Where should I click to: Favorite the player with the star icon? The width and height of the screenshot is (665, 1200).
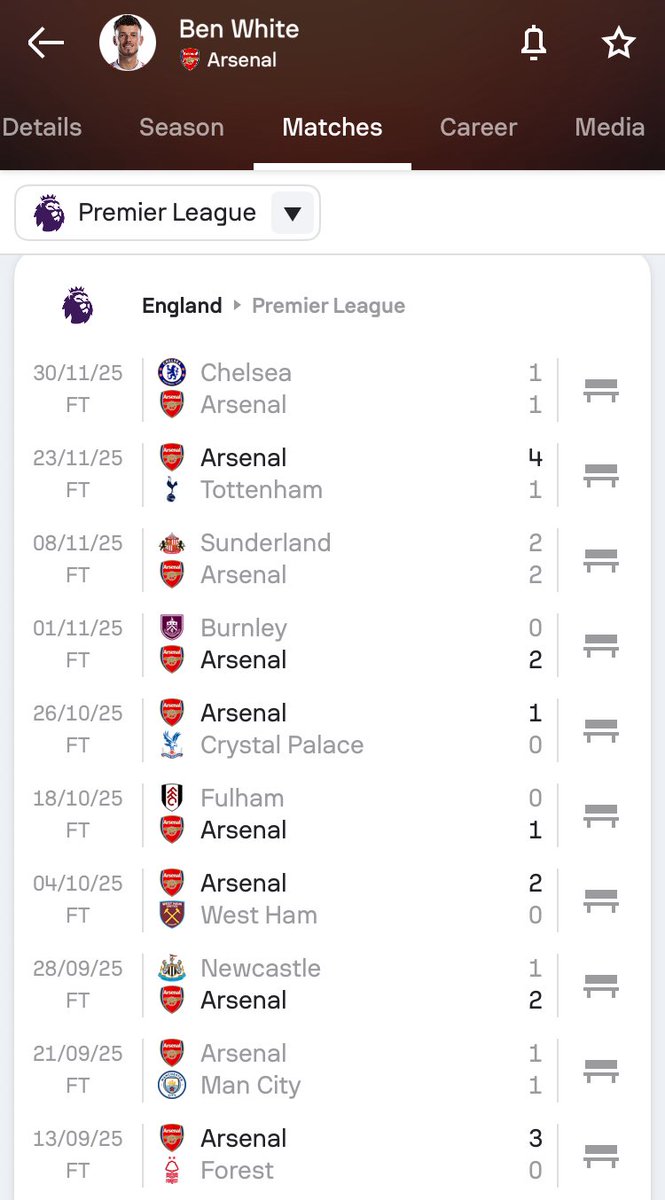tap(618, 42)
